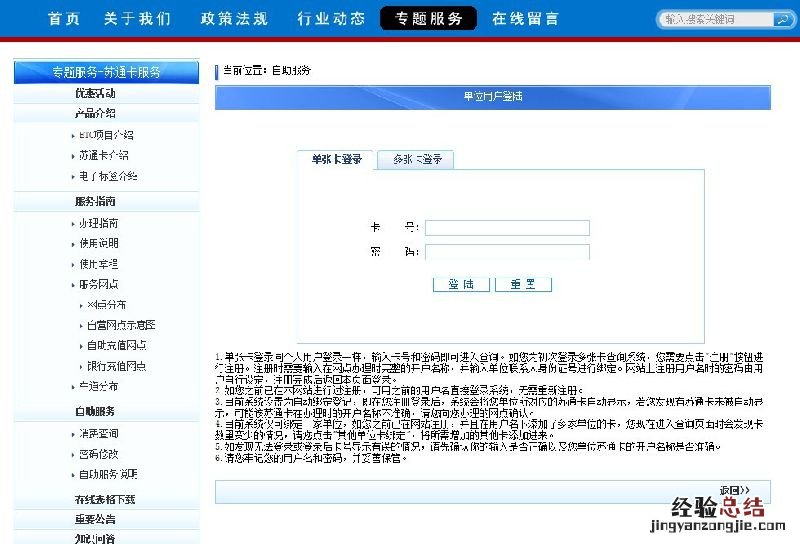This screenshot has height=544, width=800.
Task: Open the 首页 home menu item
Action: point(63,19)
